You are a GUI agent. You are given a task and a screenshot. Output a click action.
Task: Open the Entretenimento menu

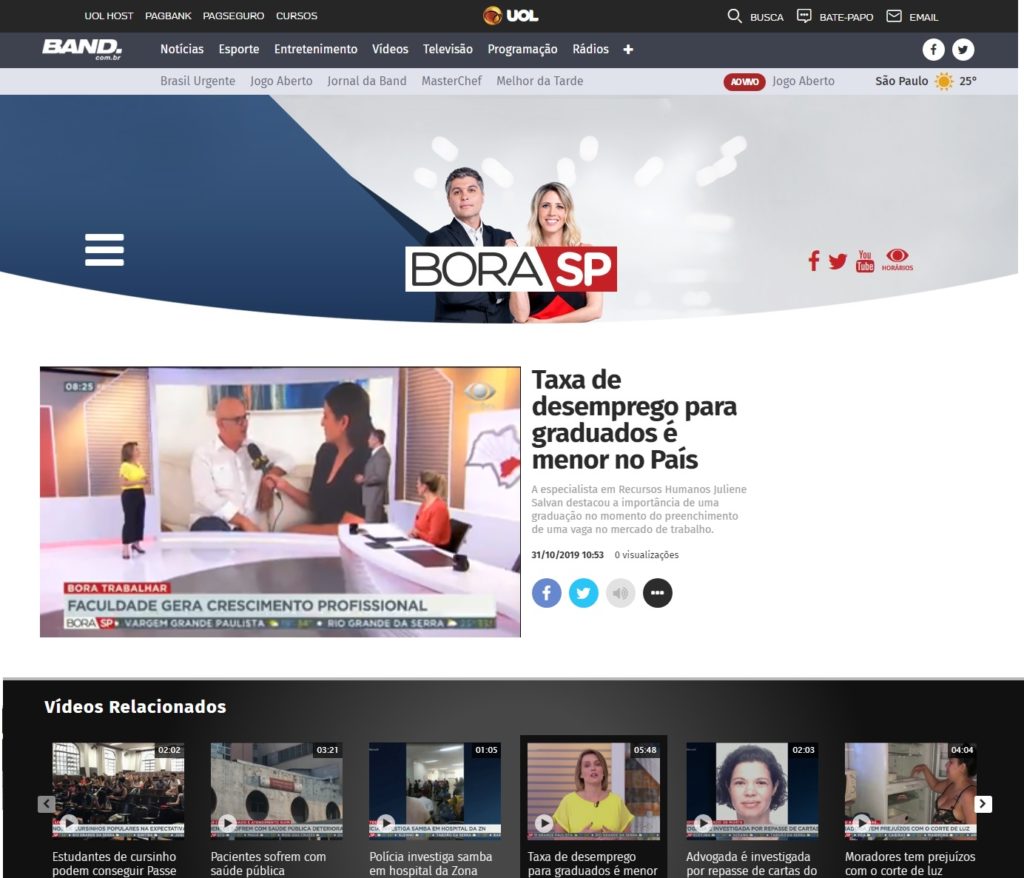point(316,49)
